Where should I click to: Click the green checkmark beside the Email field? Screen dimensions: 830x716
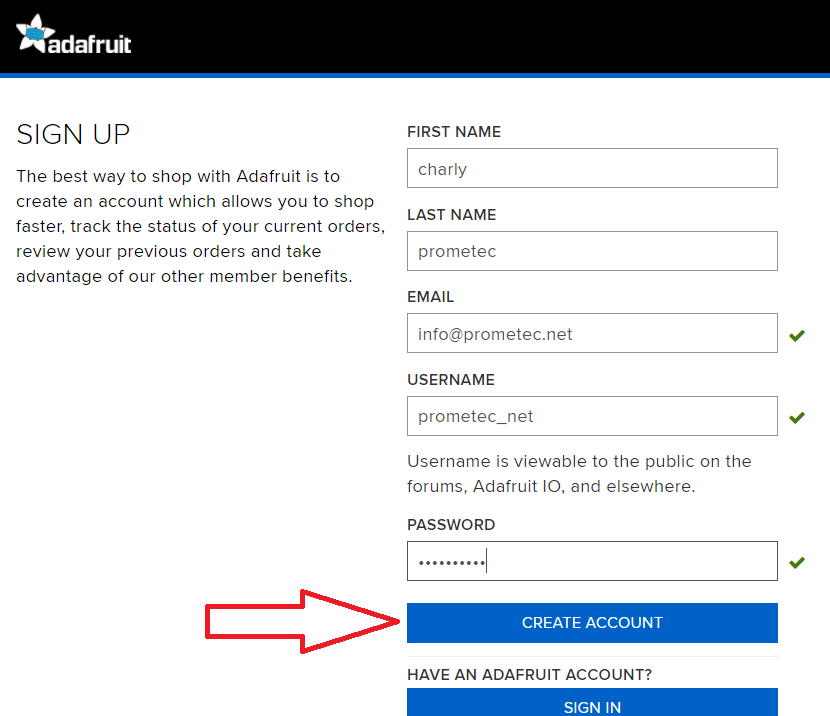pos(797,335)
